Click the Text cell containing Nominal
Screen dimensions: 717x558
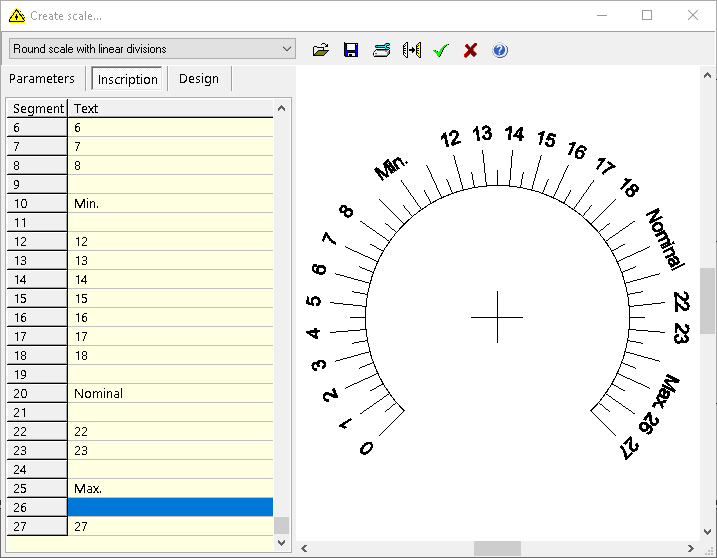pyautogui.click(x=170, y=394)
